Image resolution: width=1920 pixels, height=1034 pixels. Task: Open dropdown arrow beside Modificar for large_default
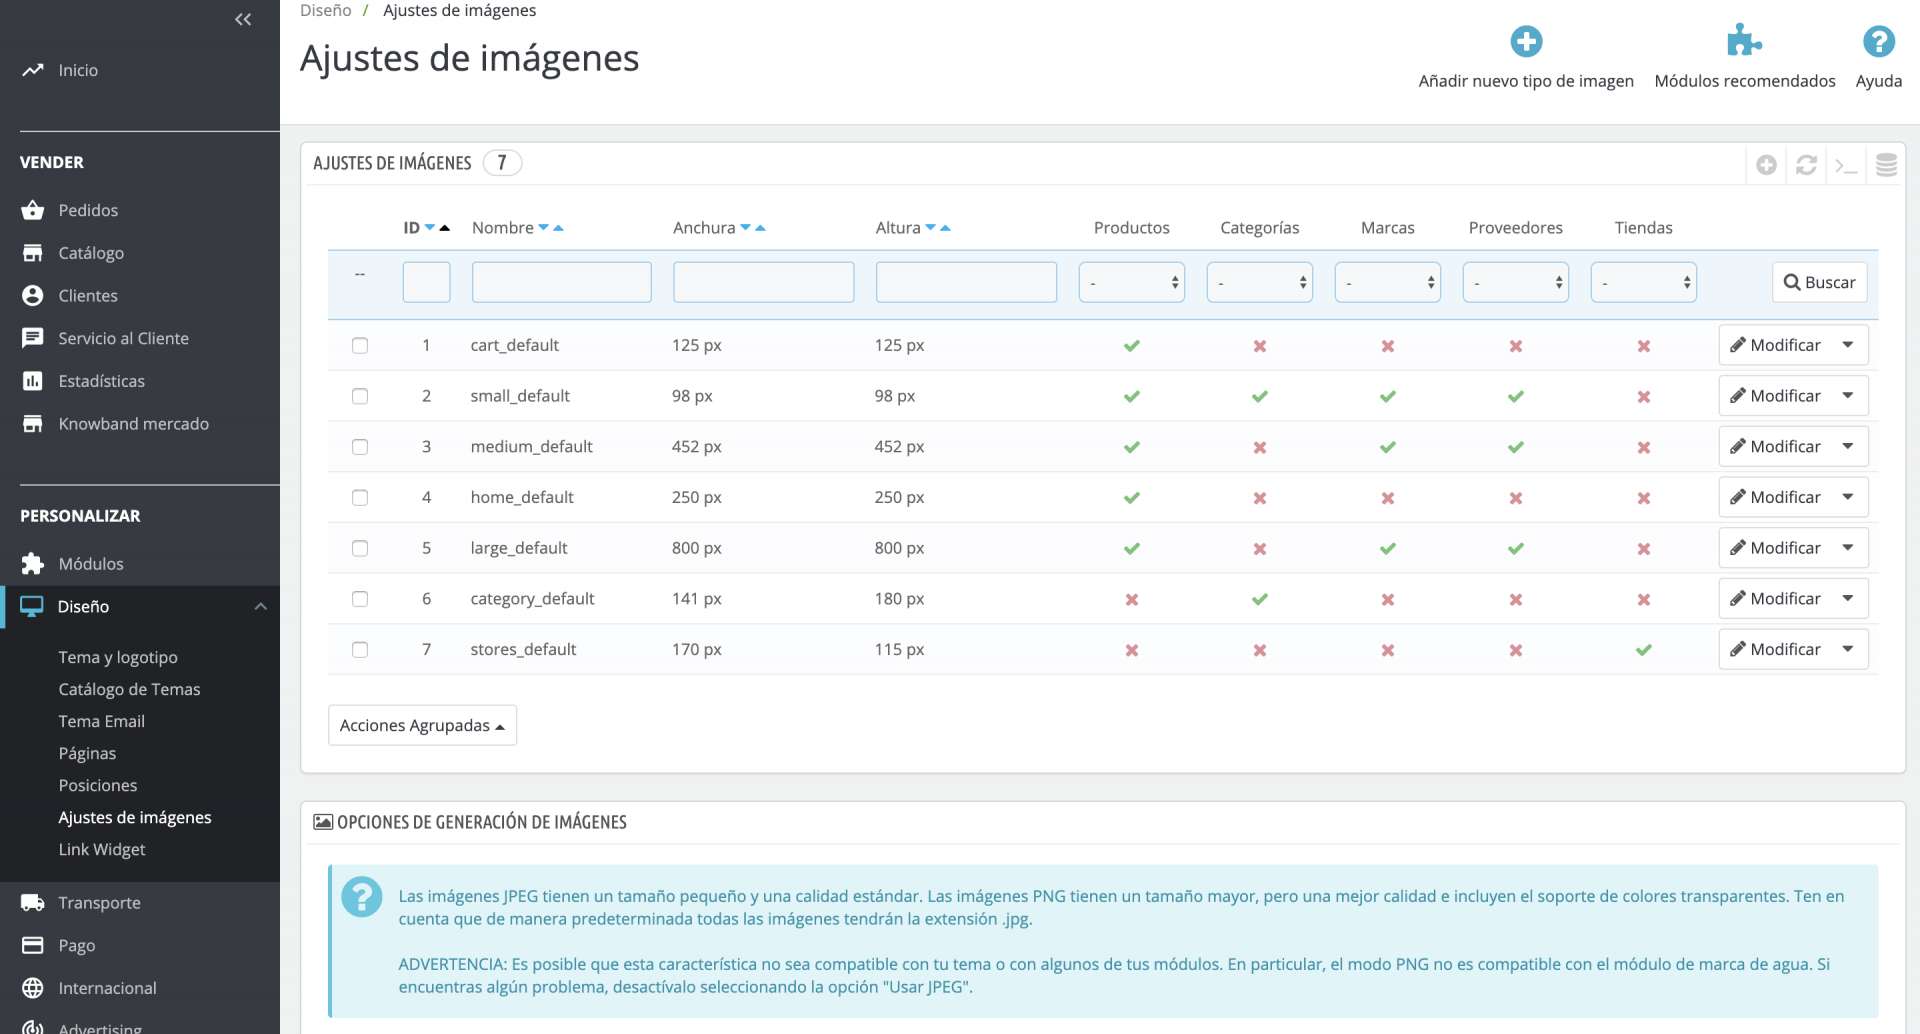1848,548
